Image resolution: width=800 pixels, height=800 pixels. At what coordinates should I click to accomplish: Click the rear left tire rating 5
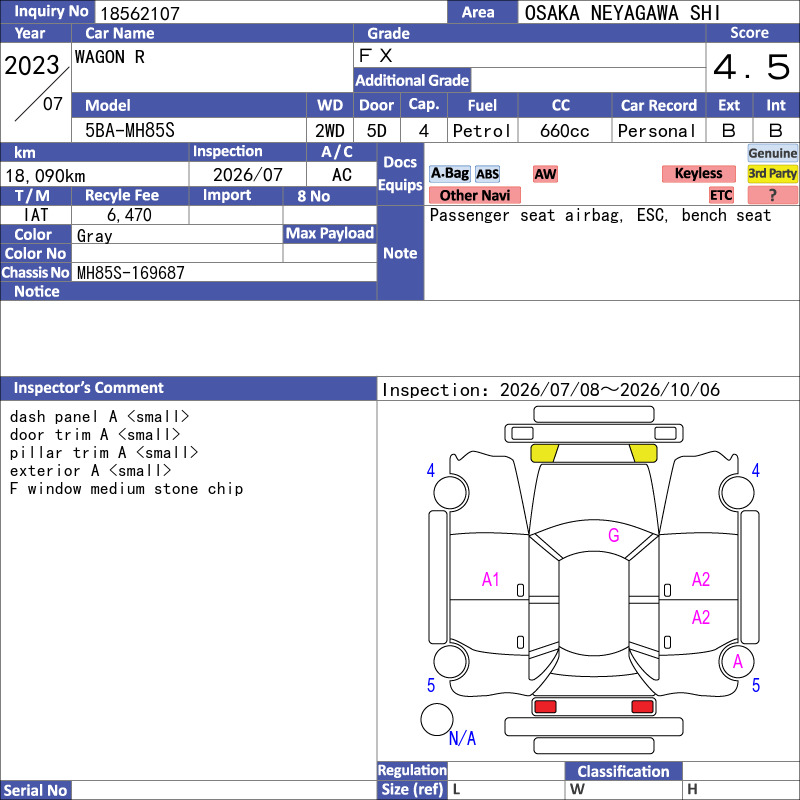[x=431, y=685]
